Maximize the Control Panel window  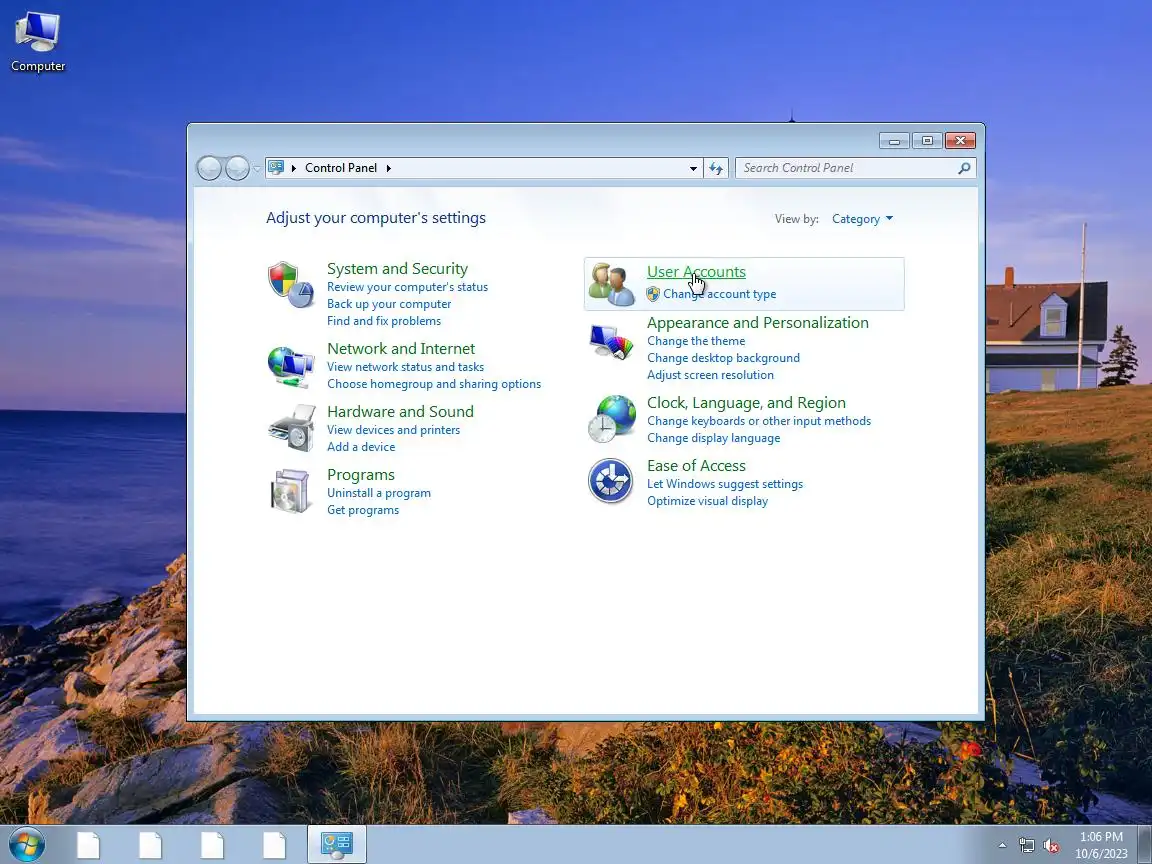pyautogui.click(x=927, y=140)
